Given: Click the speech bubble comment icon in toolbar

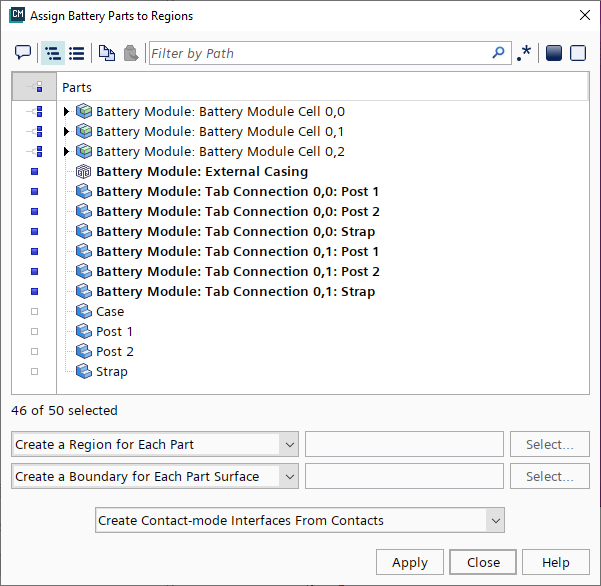Looking at the screenshot, I should point(23,53).
